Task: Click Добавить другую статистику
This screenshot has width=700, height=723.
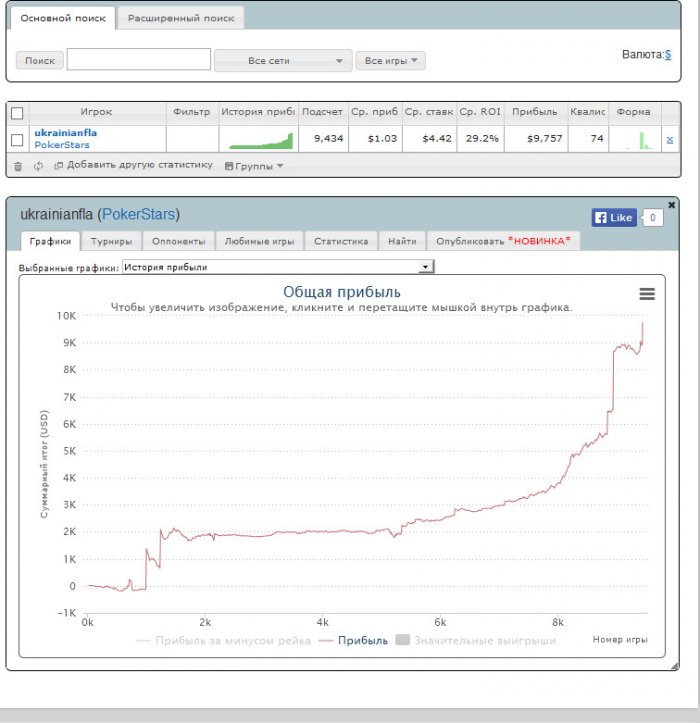Action: pos(134,165)
